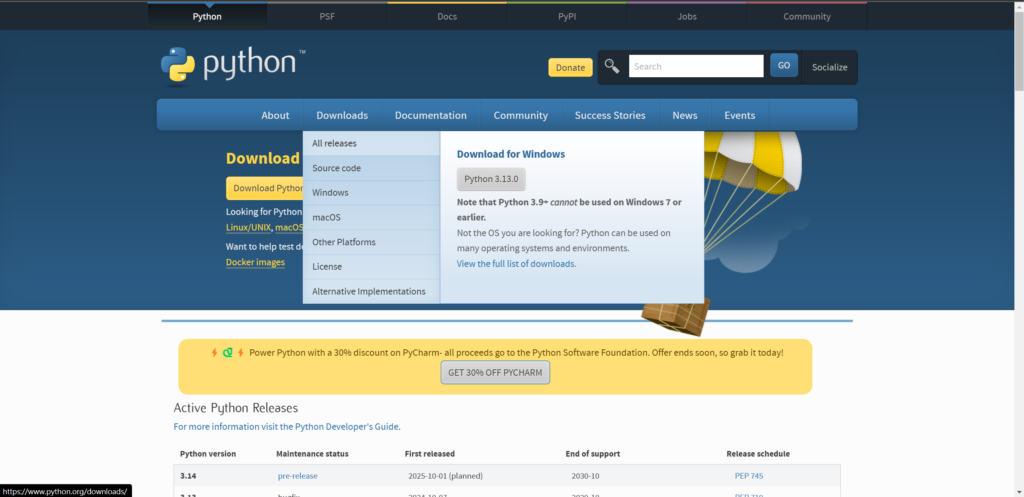Open the Linux/UNIX link
This screenshot has height=497, width=1024.
point(248,228)
